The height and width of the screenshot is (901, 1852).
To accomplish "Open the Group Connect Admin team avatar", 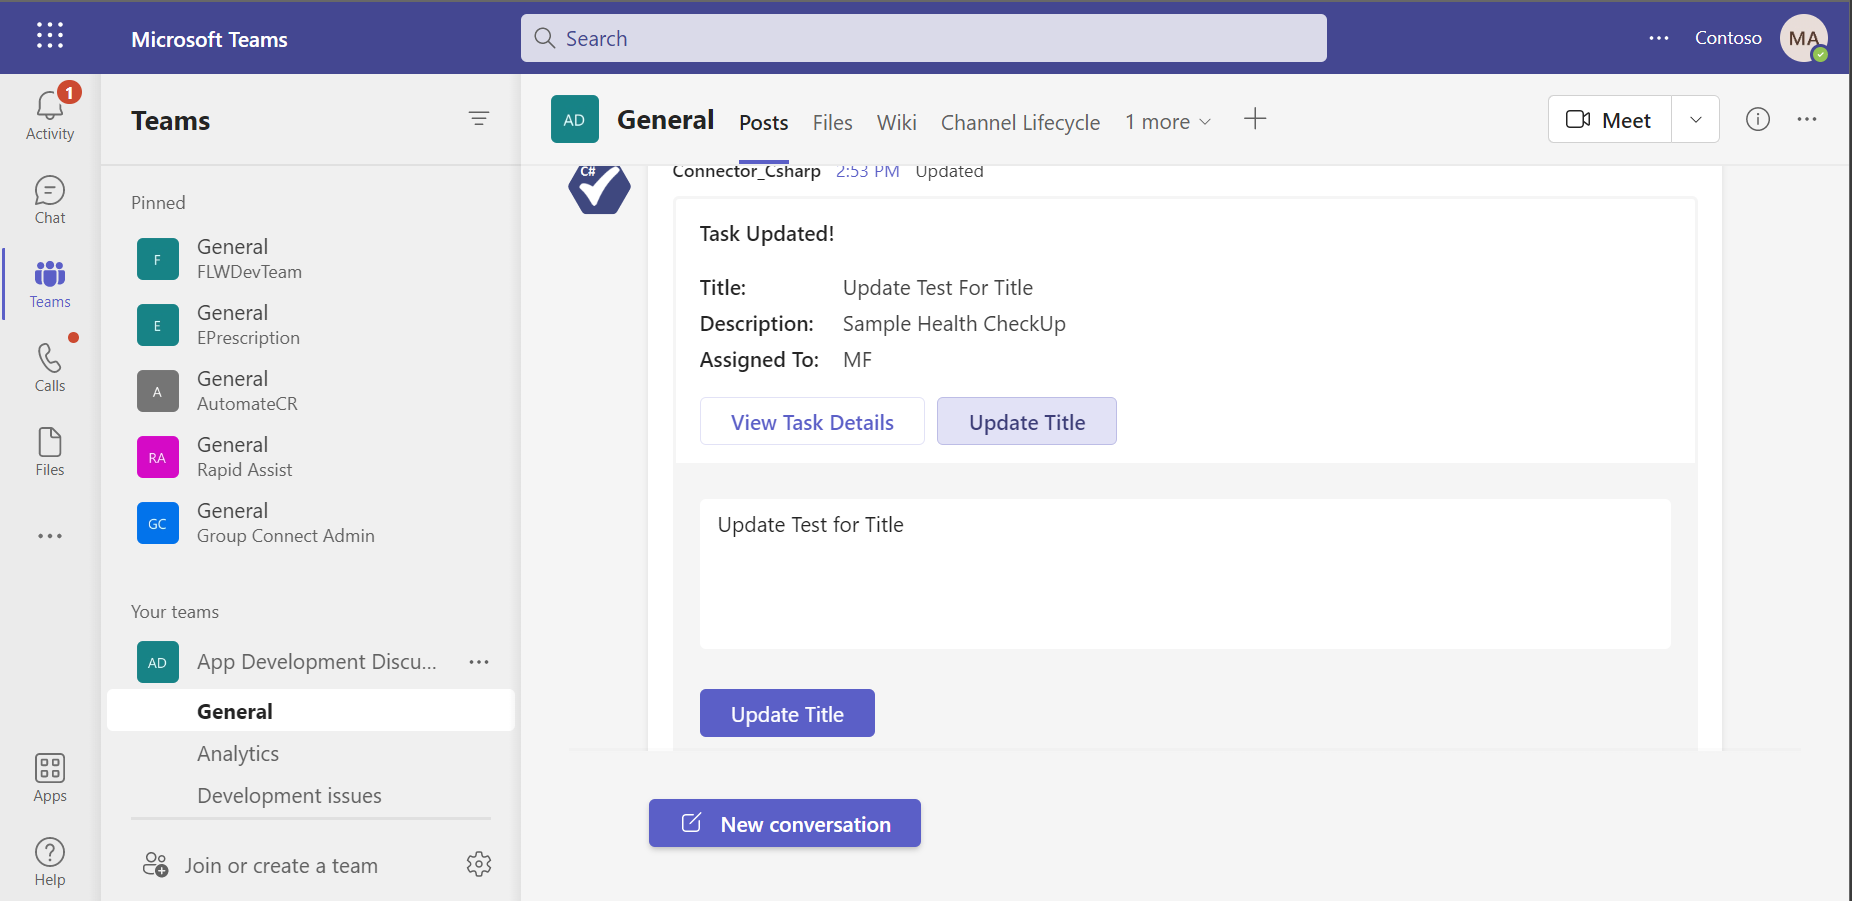I will (x=158, y=523).
